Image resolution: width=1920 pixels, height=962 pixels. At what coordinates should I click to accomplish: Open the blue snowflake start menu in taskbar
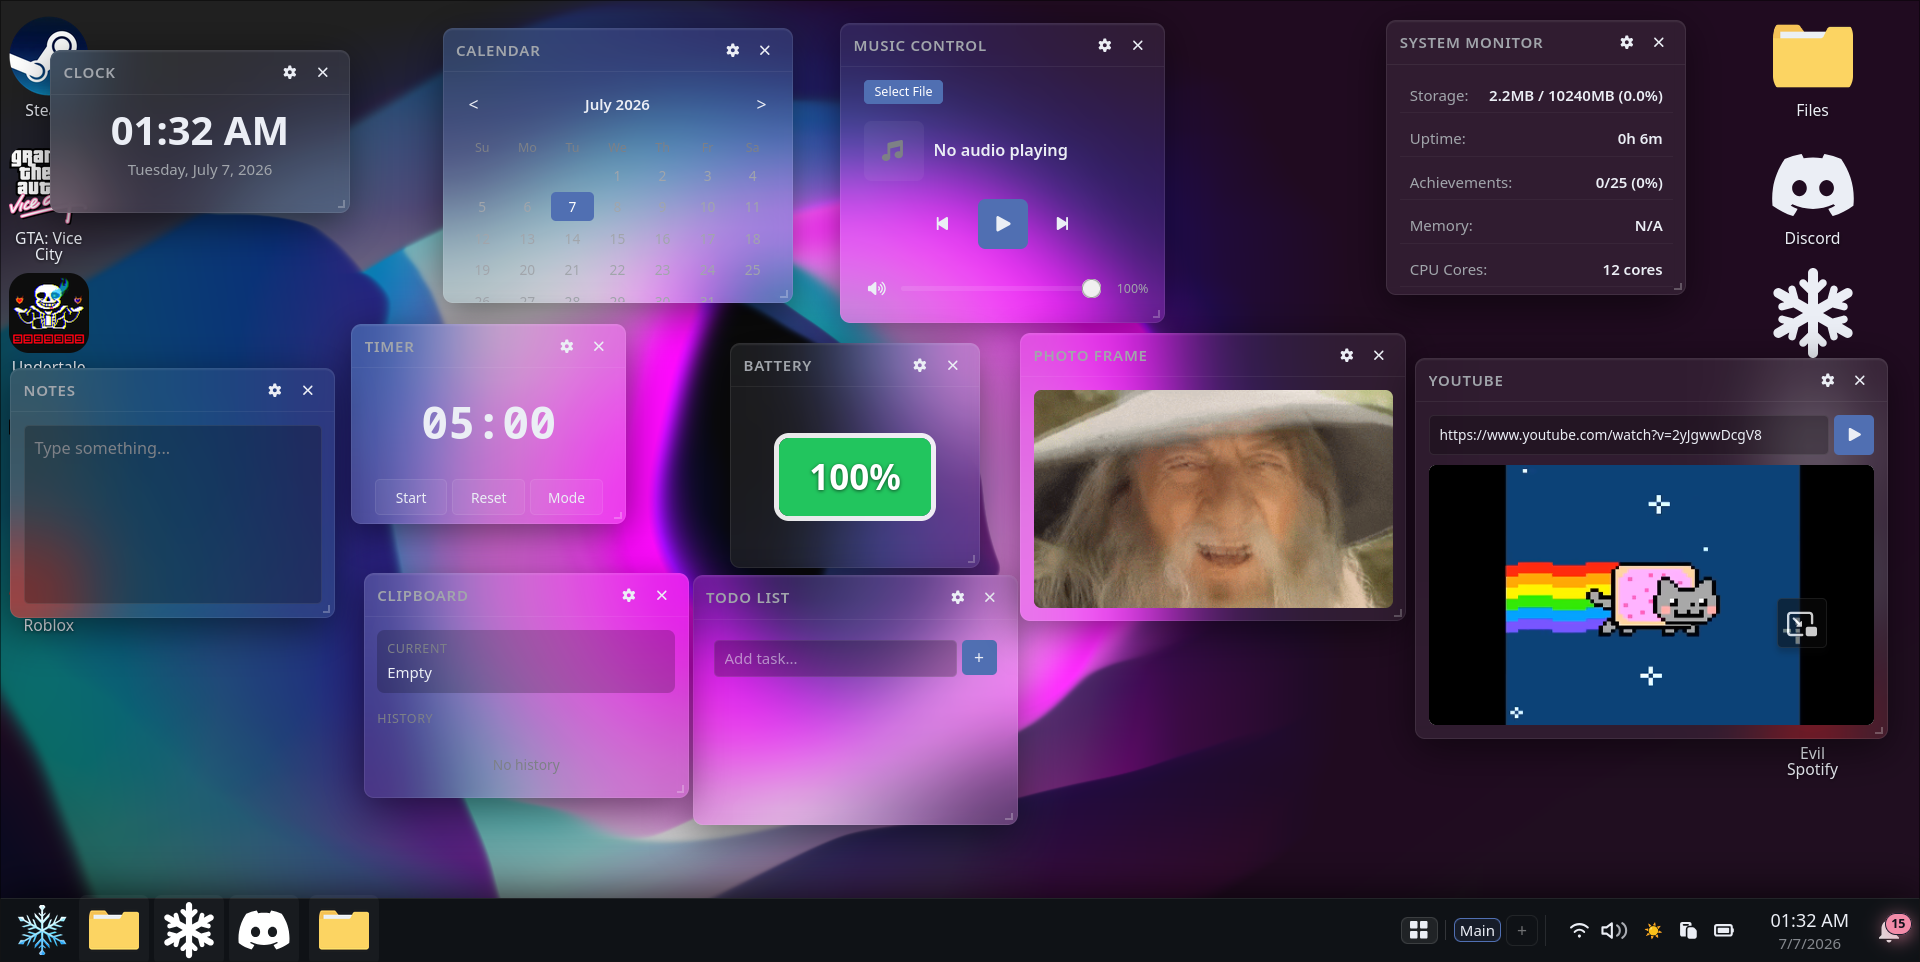pos(42,930)
